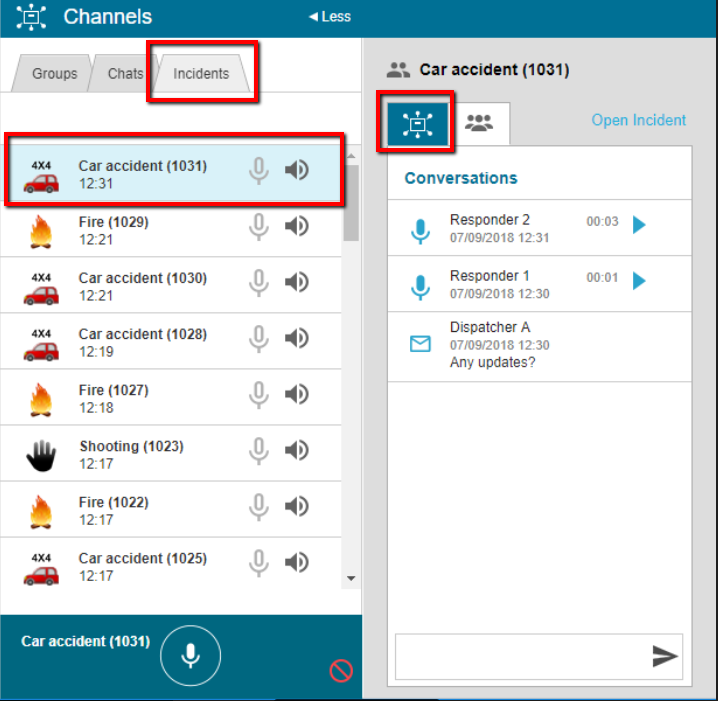Play the Responder 1 voice message
The width and height of the screenshot is (718, 701).
(640, 281)
